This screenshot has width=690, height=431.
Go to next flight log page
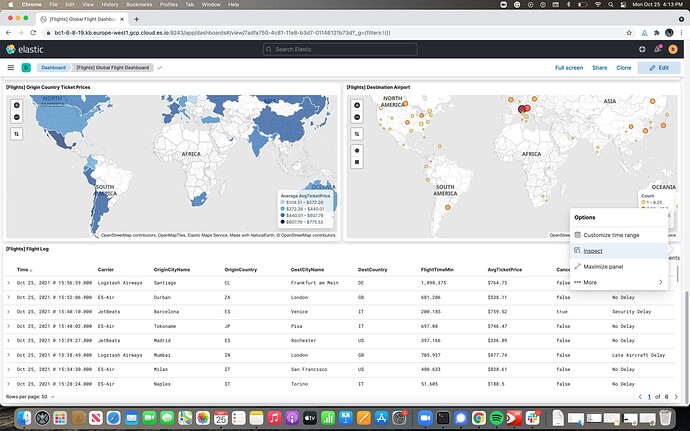pyautogui.click(x=676, y=397)
